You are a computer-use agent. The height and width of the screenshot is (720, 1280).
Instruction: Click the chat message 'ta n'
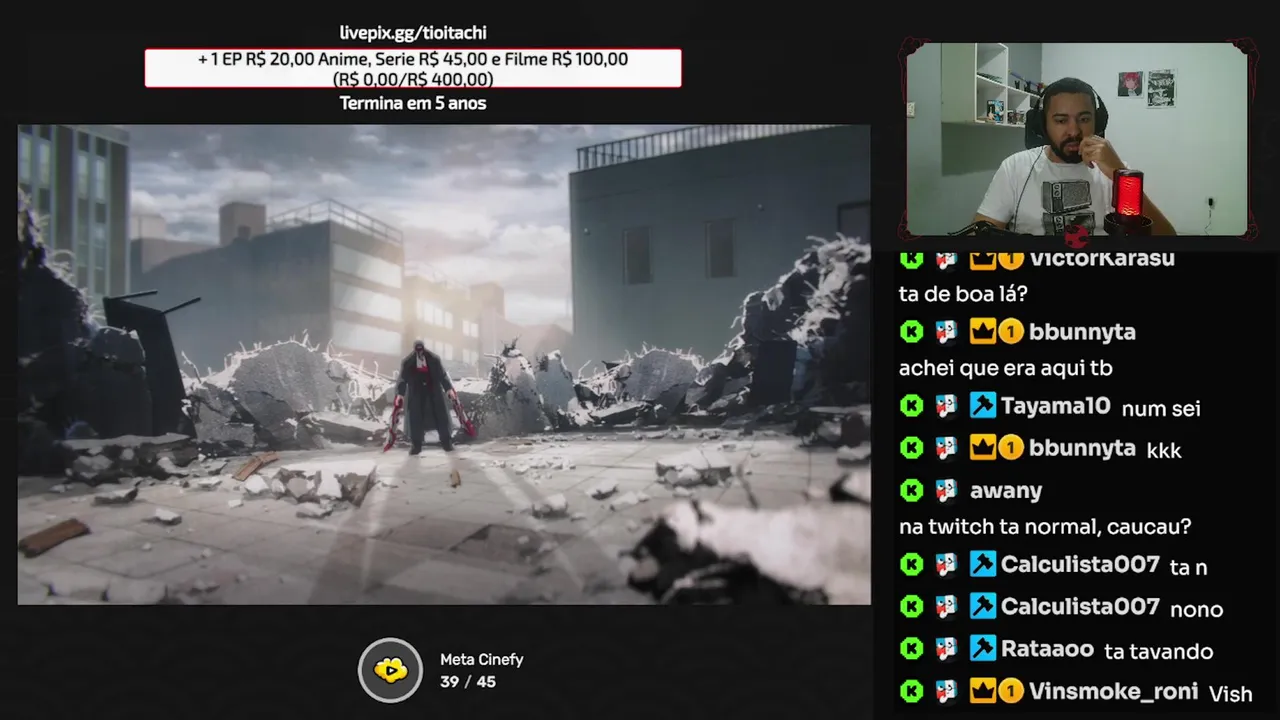click(1189, 567)
